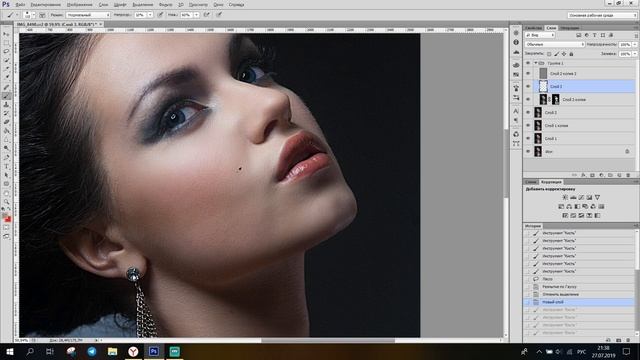The width and height of the screenshot is (640, 360).
Task: Add a Curves adjustment
Action: [581, 198]
